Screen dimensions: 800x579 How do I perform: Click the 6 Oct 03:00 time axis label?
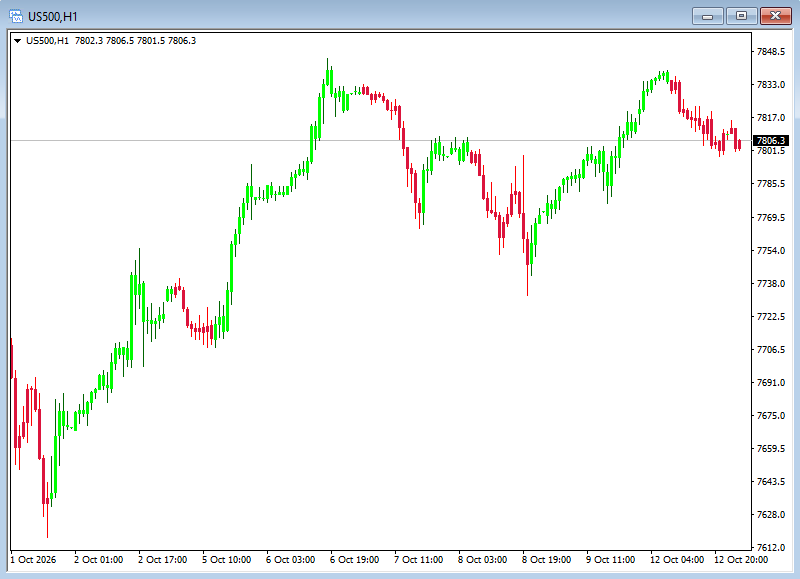point(290,560)
